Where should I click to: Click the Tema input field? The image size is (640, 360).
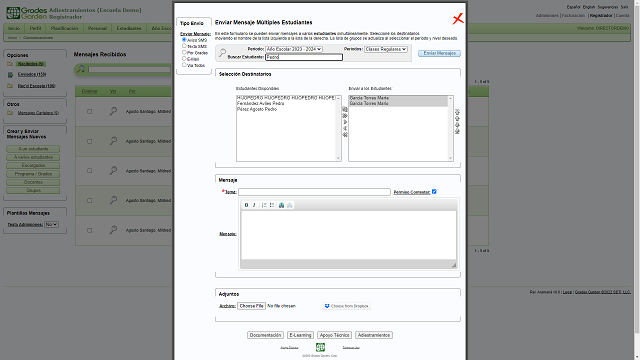click(x=314, y=192)
